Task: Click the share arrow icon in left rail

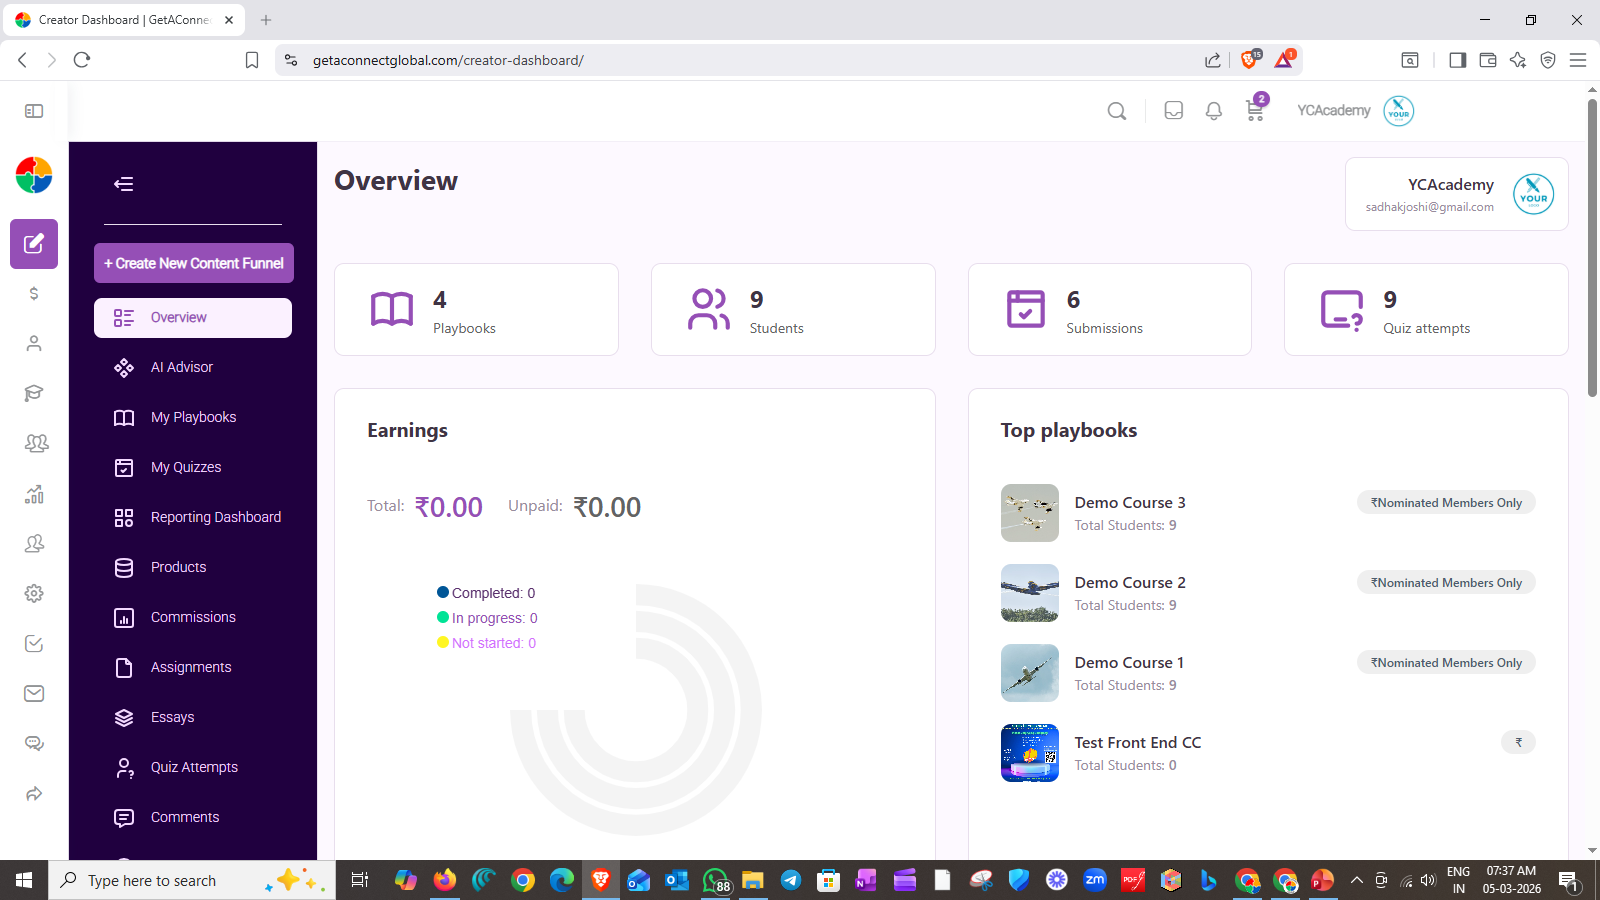Action: pos(34,794)
